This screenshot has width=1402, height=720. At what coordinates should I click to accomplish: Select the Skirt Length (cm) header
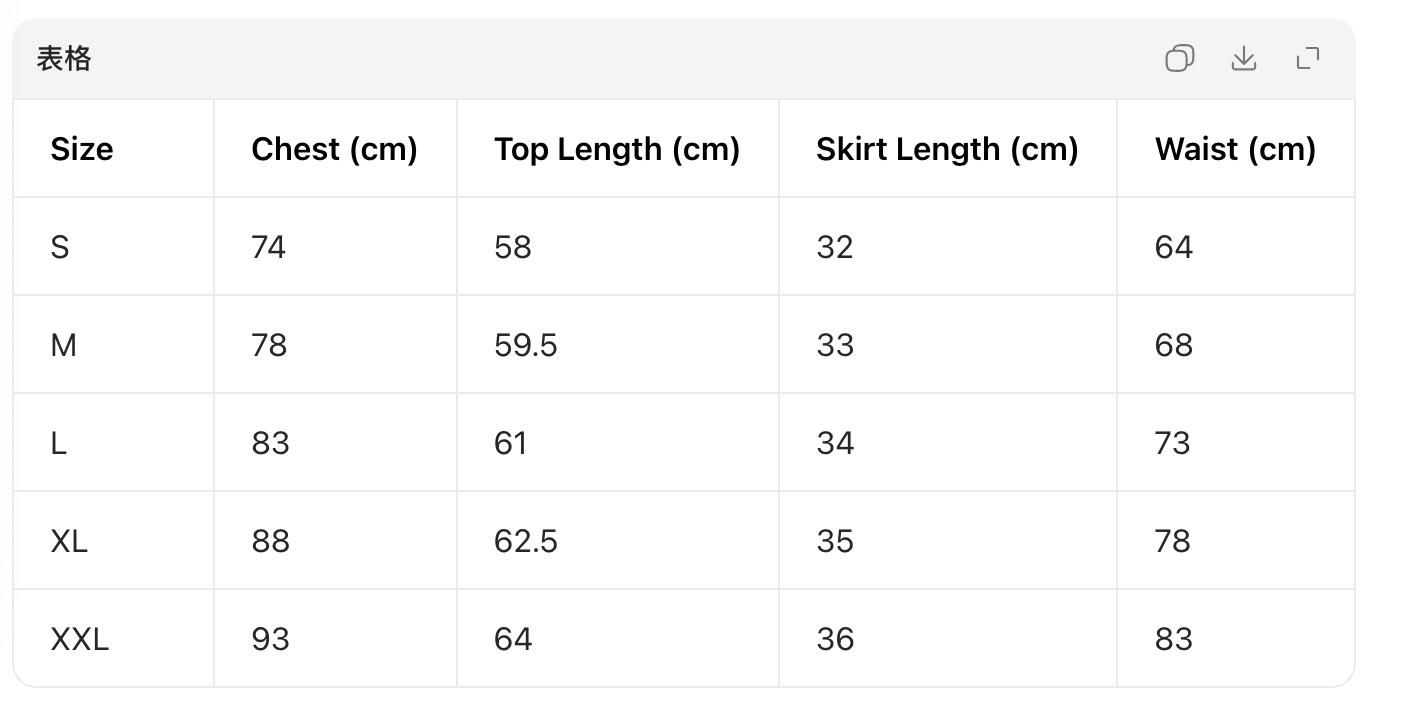(946, 148)
